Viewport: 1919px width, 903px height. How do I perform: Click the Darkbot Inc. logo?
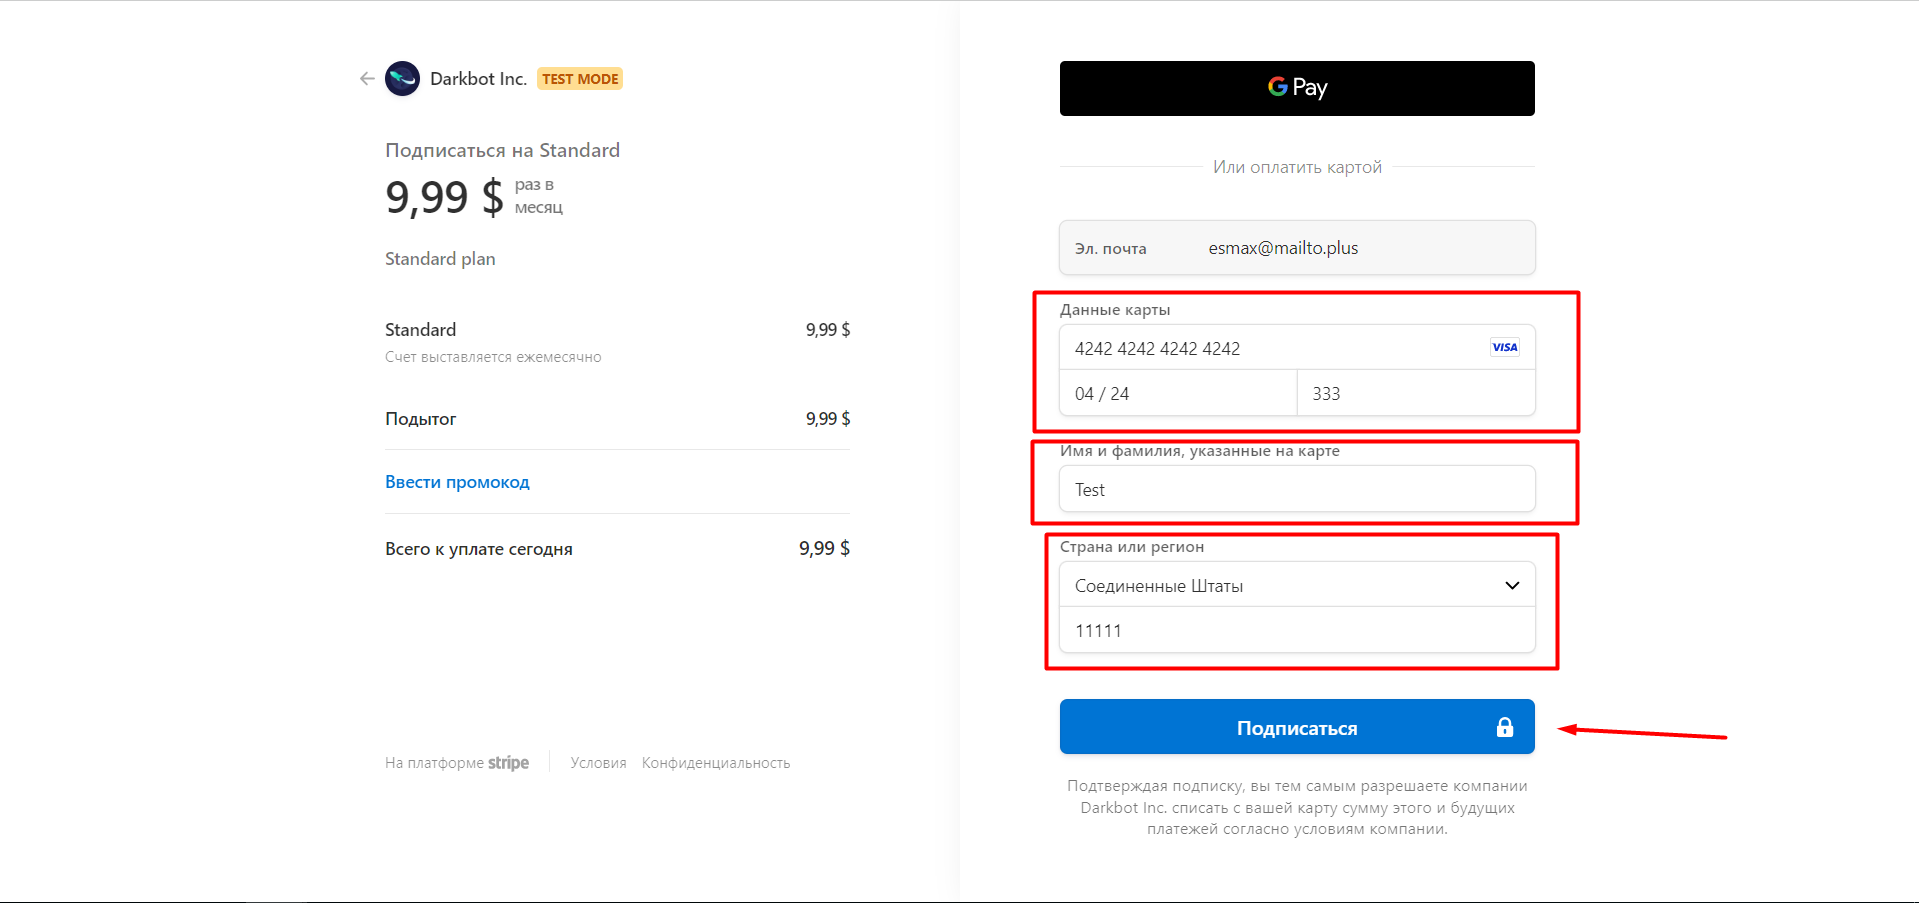pyautogui.click(x=403, y=78)
